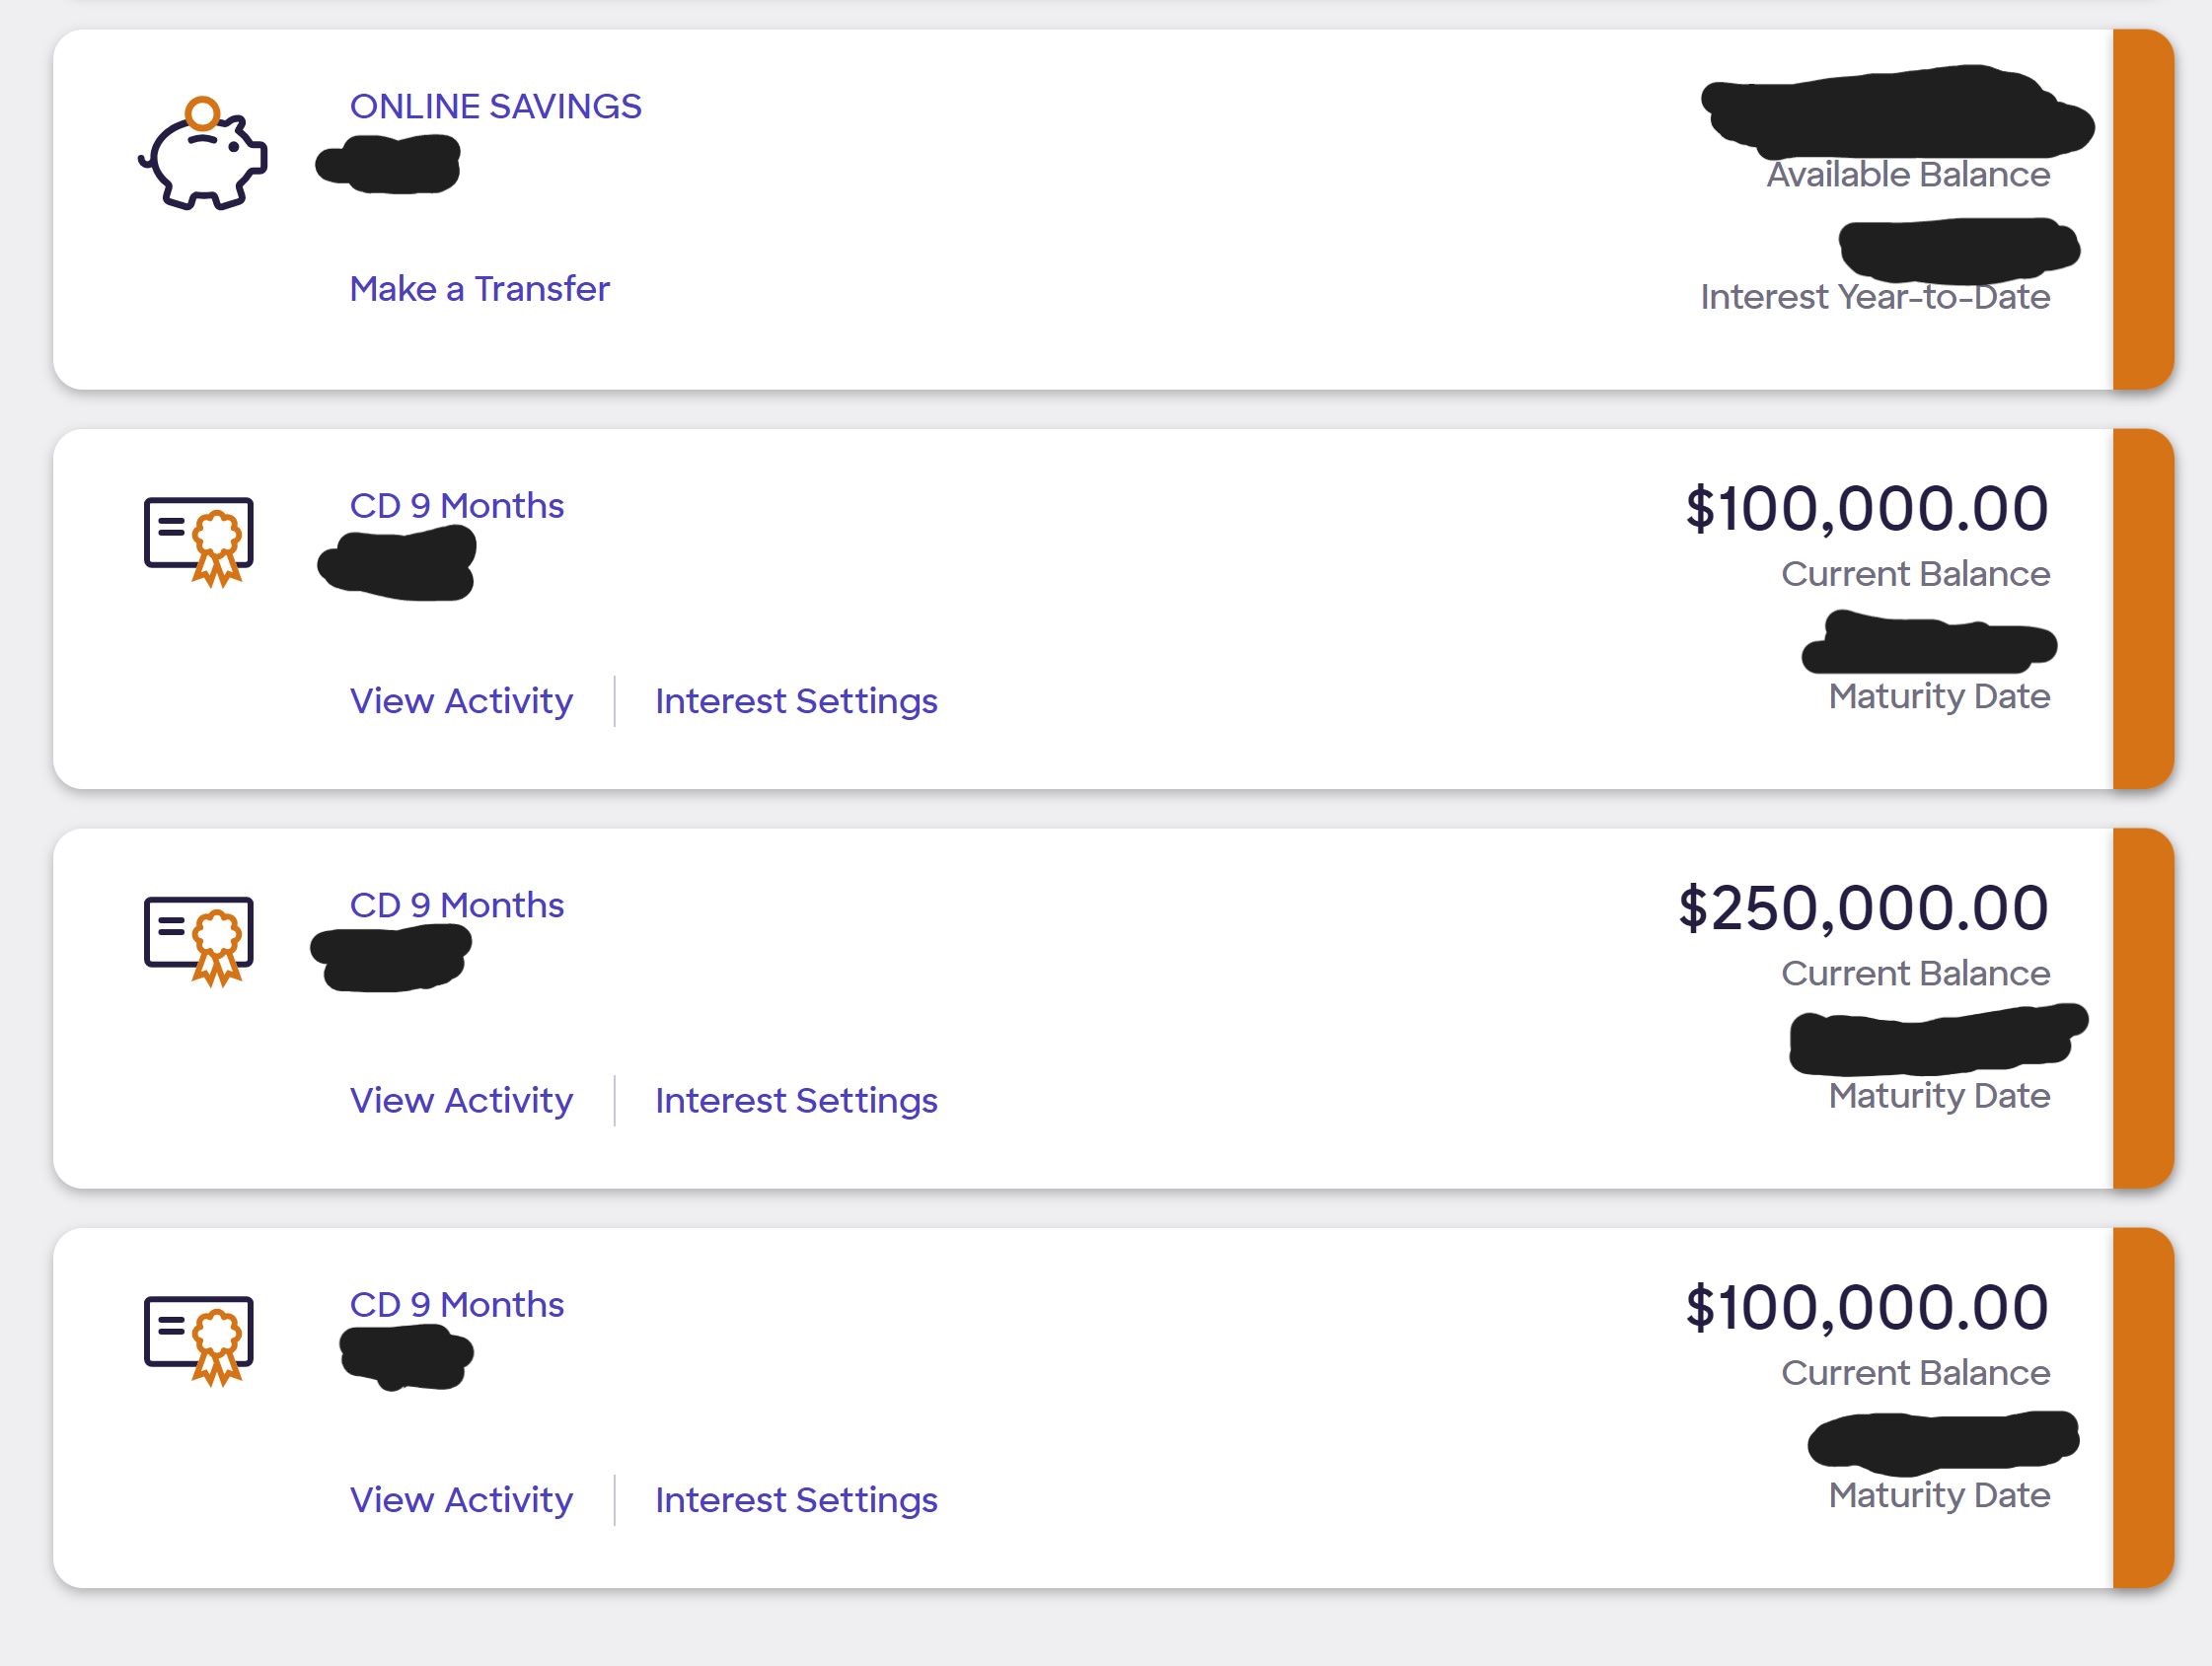Click the piggy bank savings icon
The height and width of the screenshot is (1666, 2212).
(203, 153)
